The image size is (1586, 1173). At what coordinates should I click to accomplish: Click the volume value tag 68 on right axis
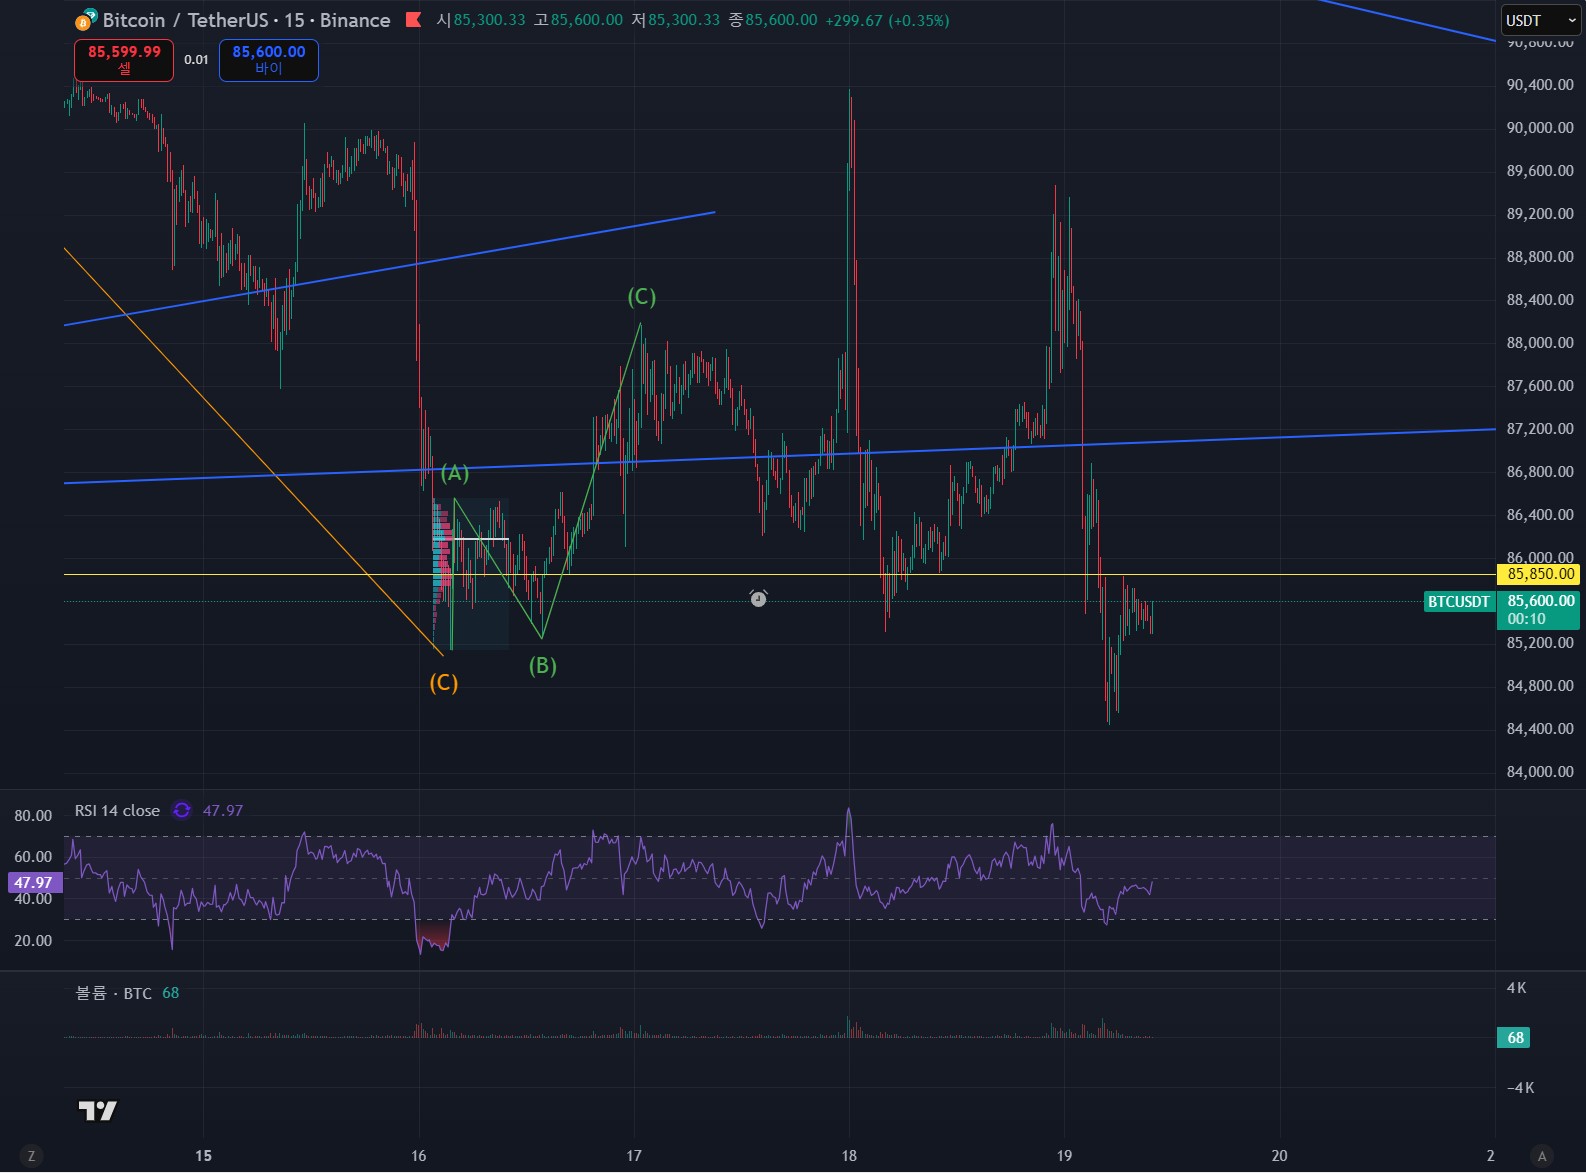(1514, 1037)
